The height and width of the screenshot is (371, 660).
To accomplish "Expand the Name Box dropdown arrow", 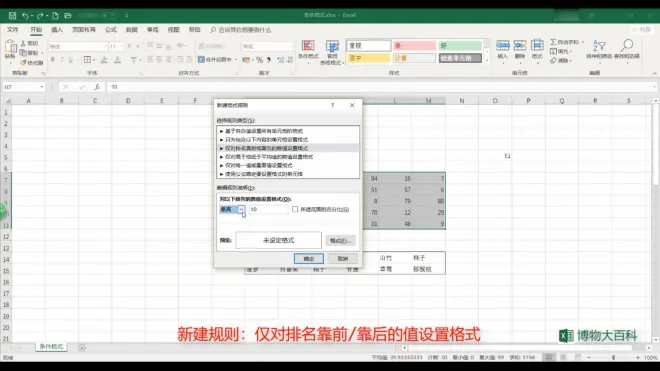I will [42, 87].
